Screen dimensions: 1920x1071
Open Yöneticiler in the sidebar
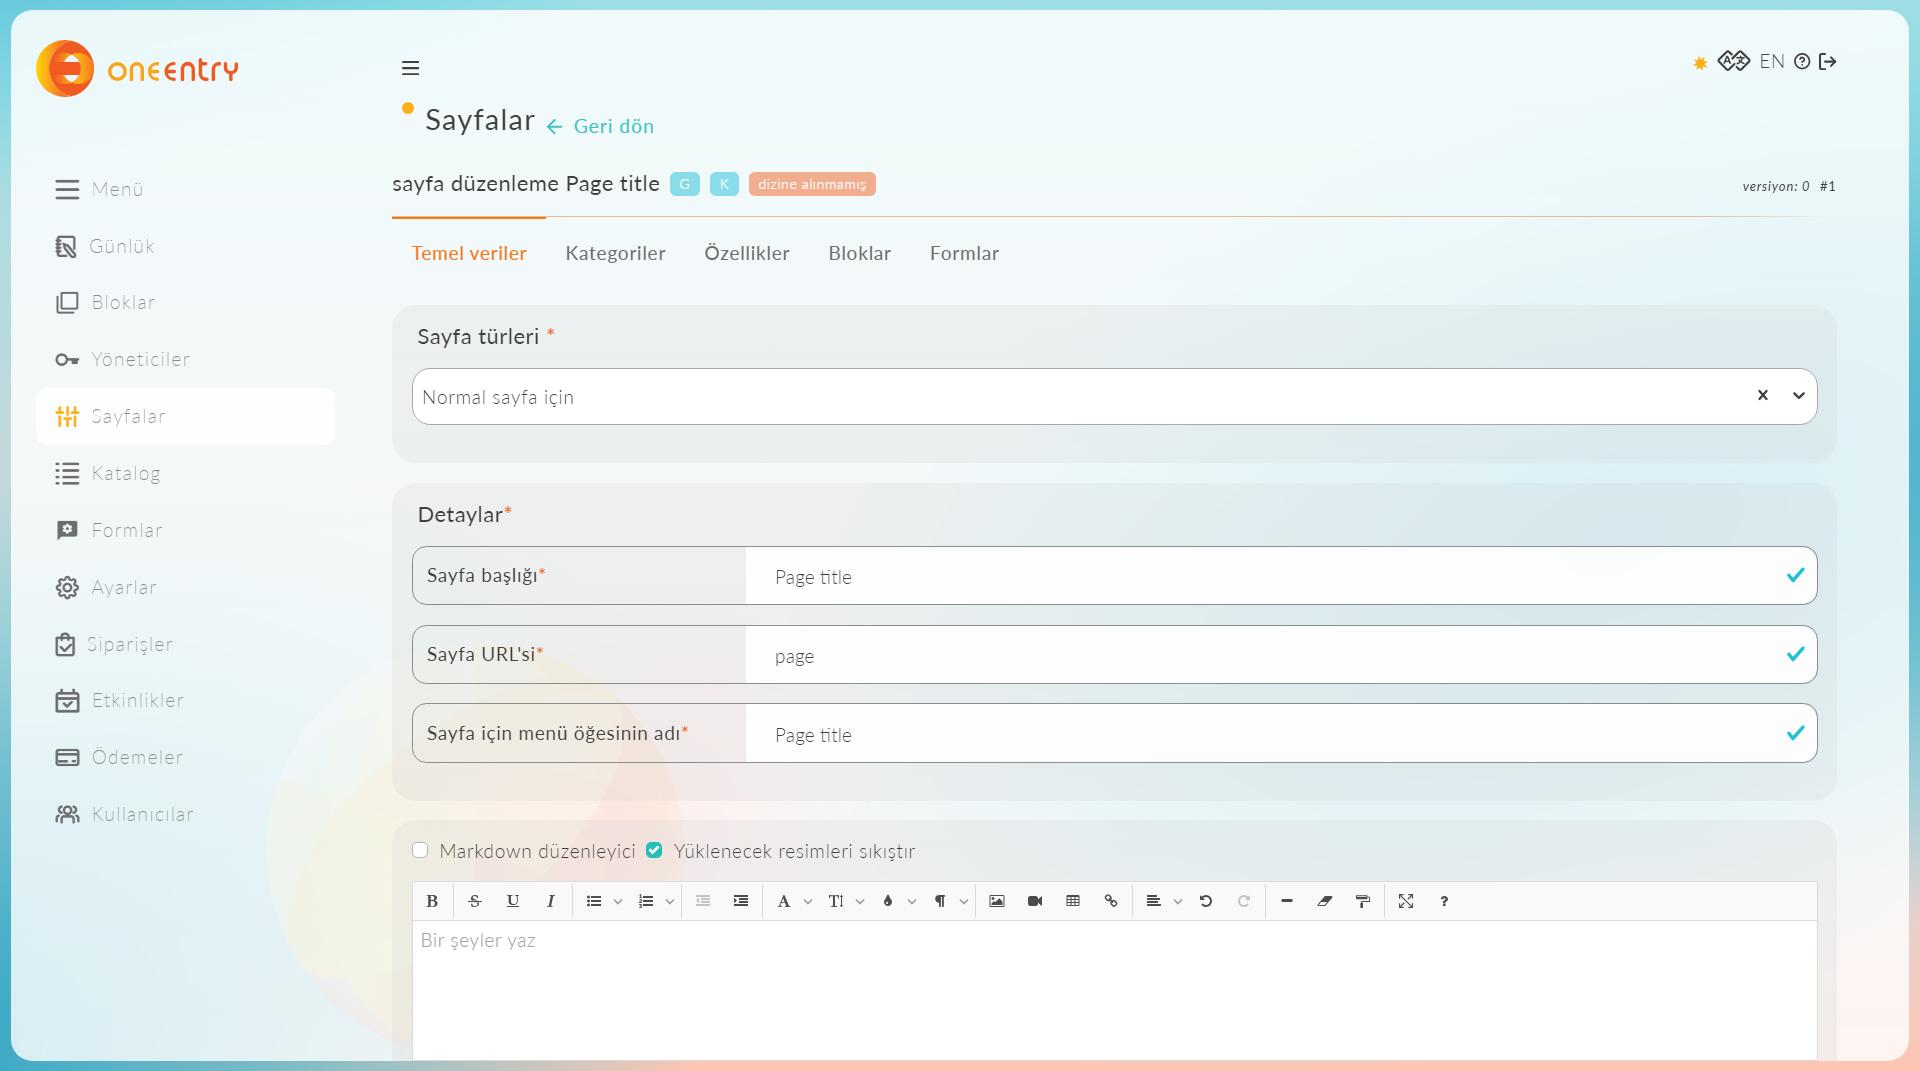click(185, 359)
